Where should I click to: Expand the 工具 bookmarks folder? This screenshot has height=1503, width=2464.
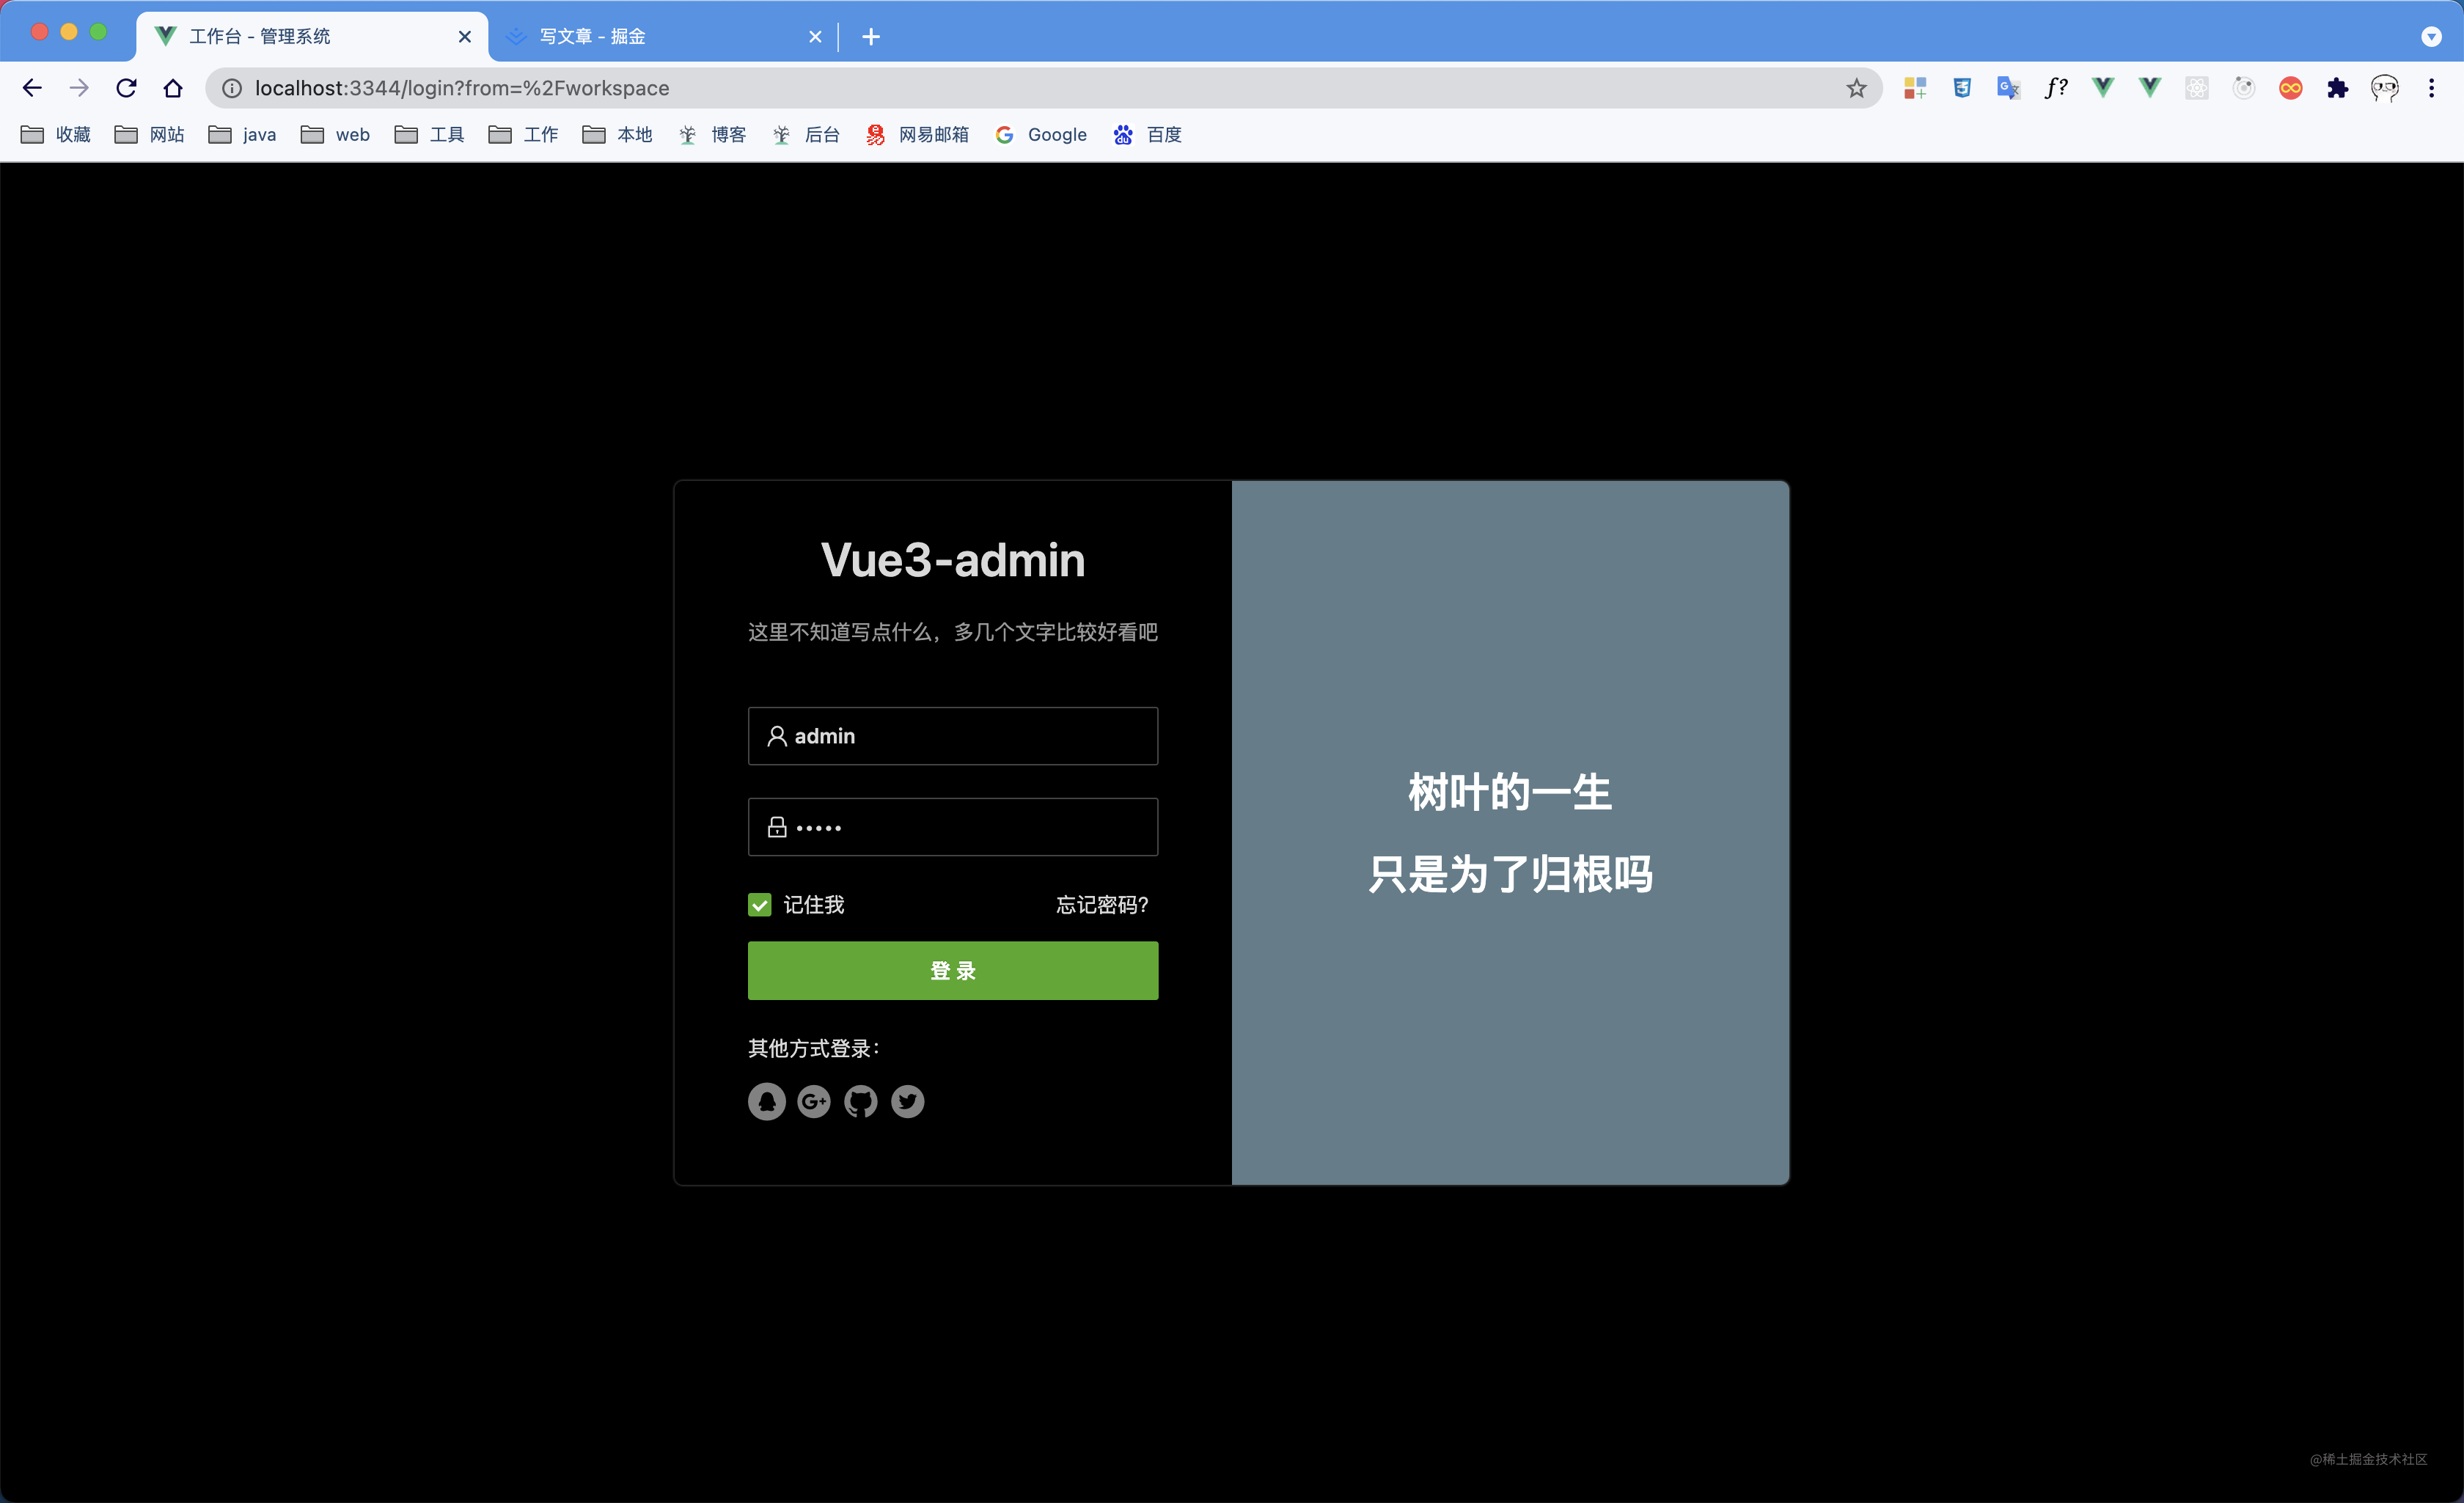click(x=429, y=134)
